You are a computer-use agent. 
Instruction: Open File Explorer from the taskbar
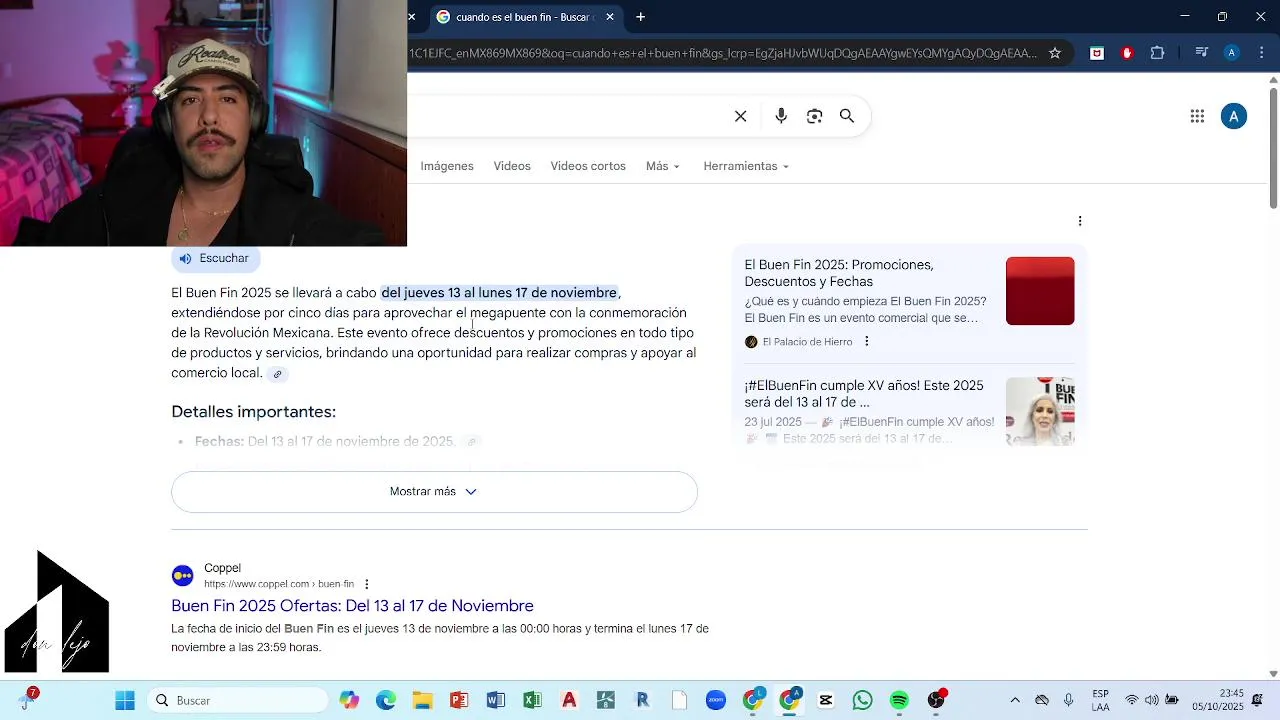pyautogui.click(x=422, y=700)
